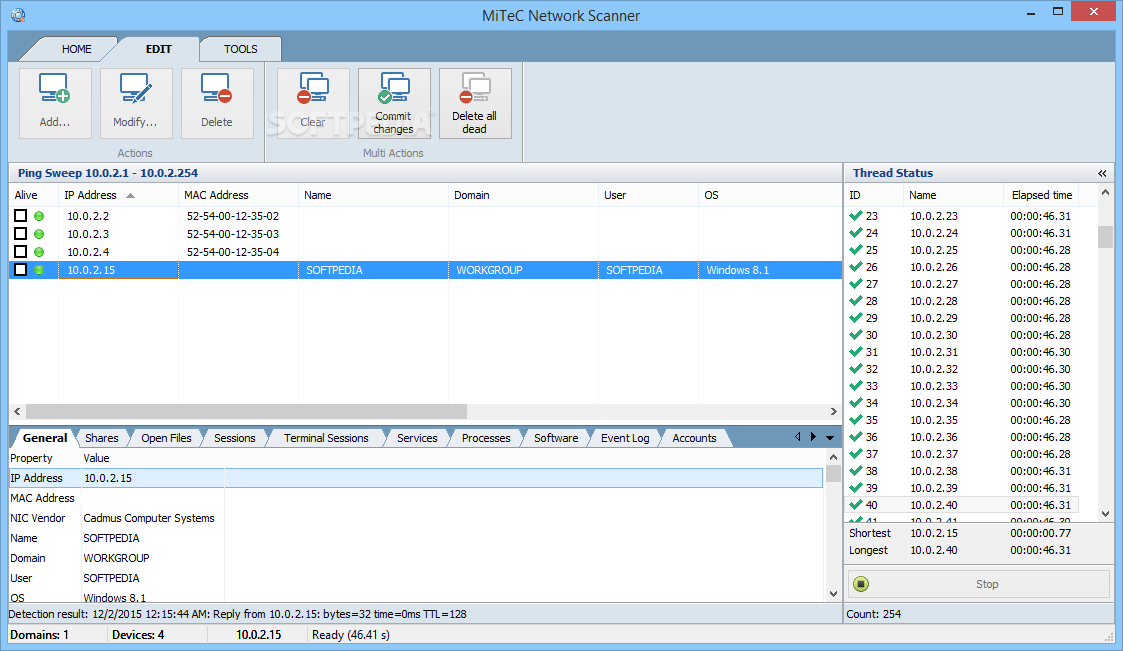This screenshot has height=651, width=1123.
Task: Click the MAC Address column header
Action: (x=238, y=195)
